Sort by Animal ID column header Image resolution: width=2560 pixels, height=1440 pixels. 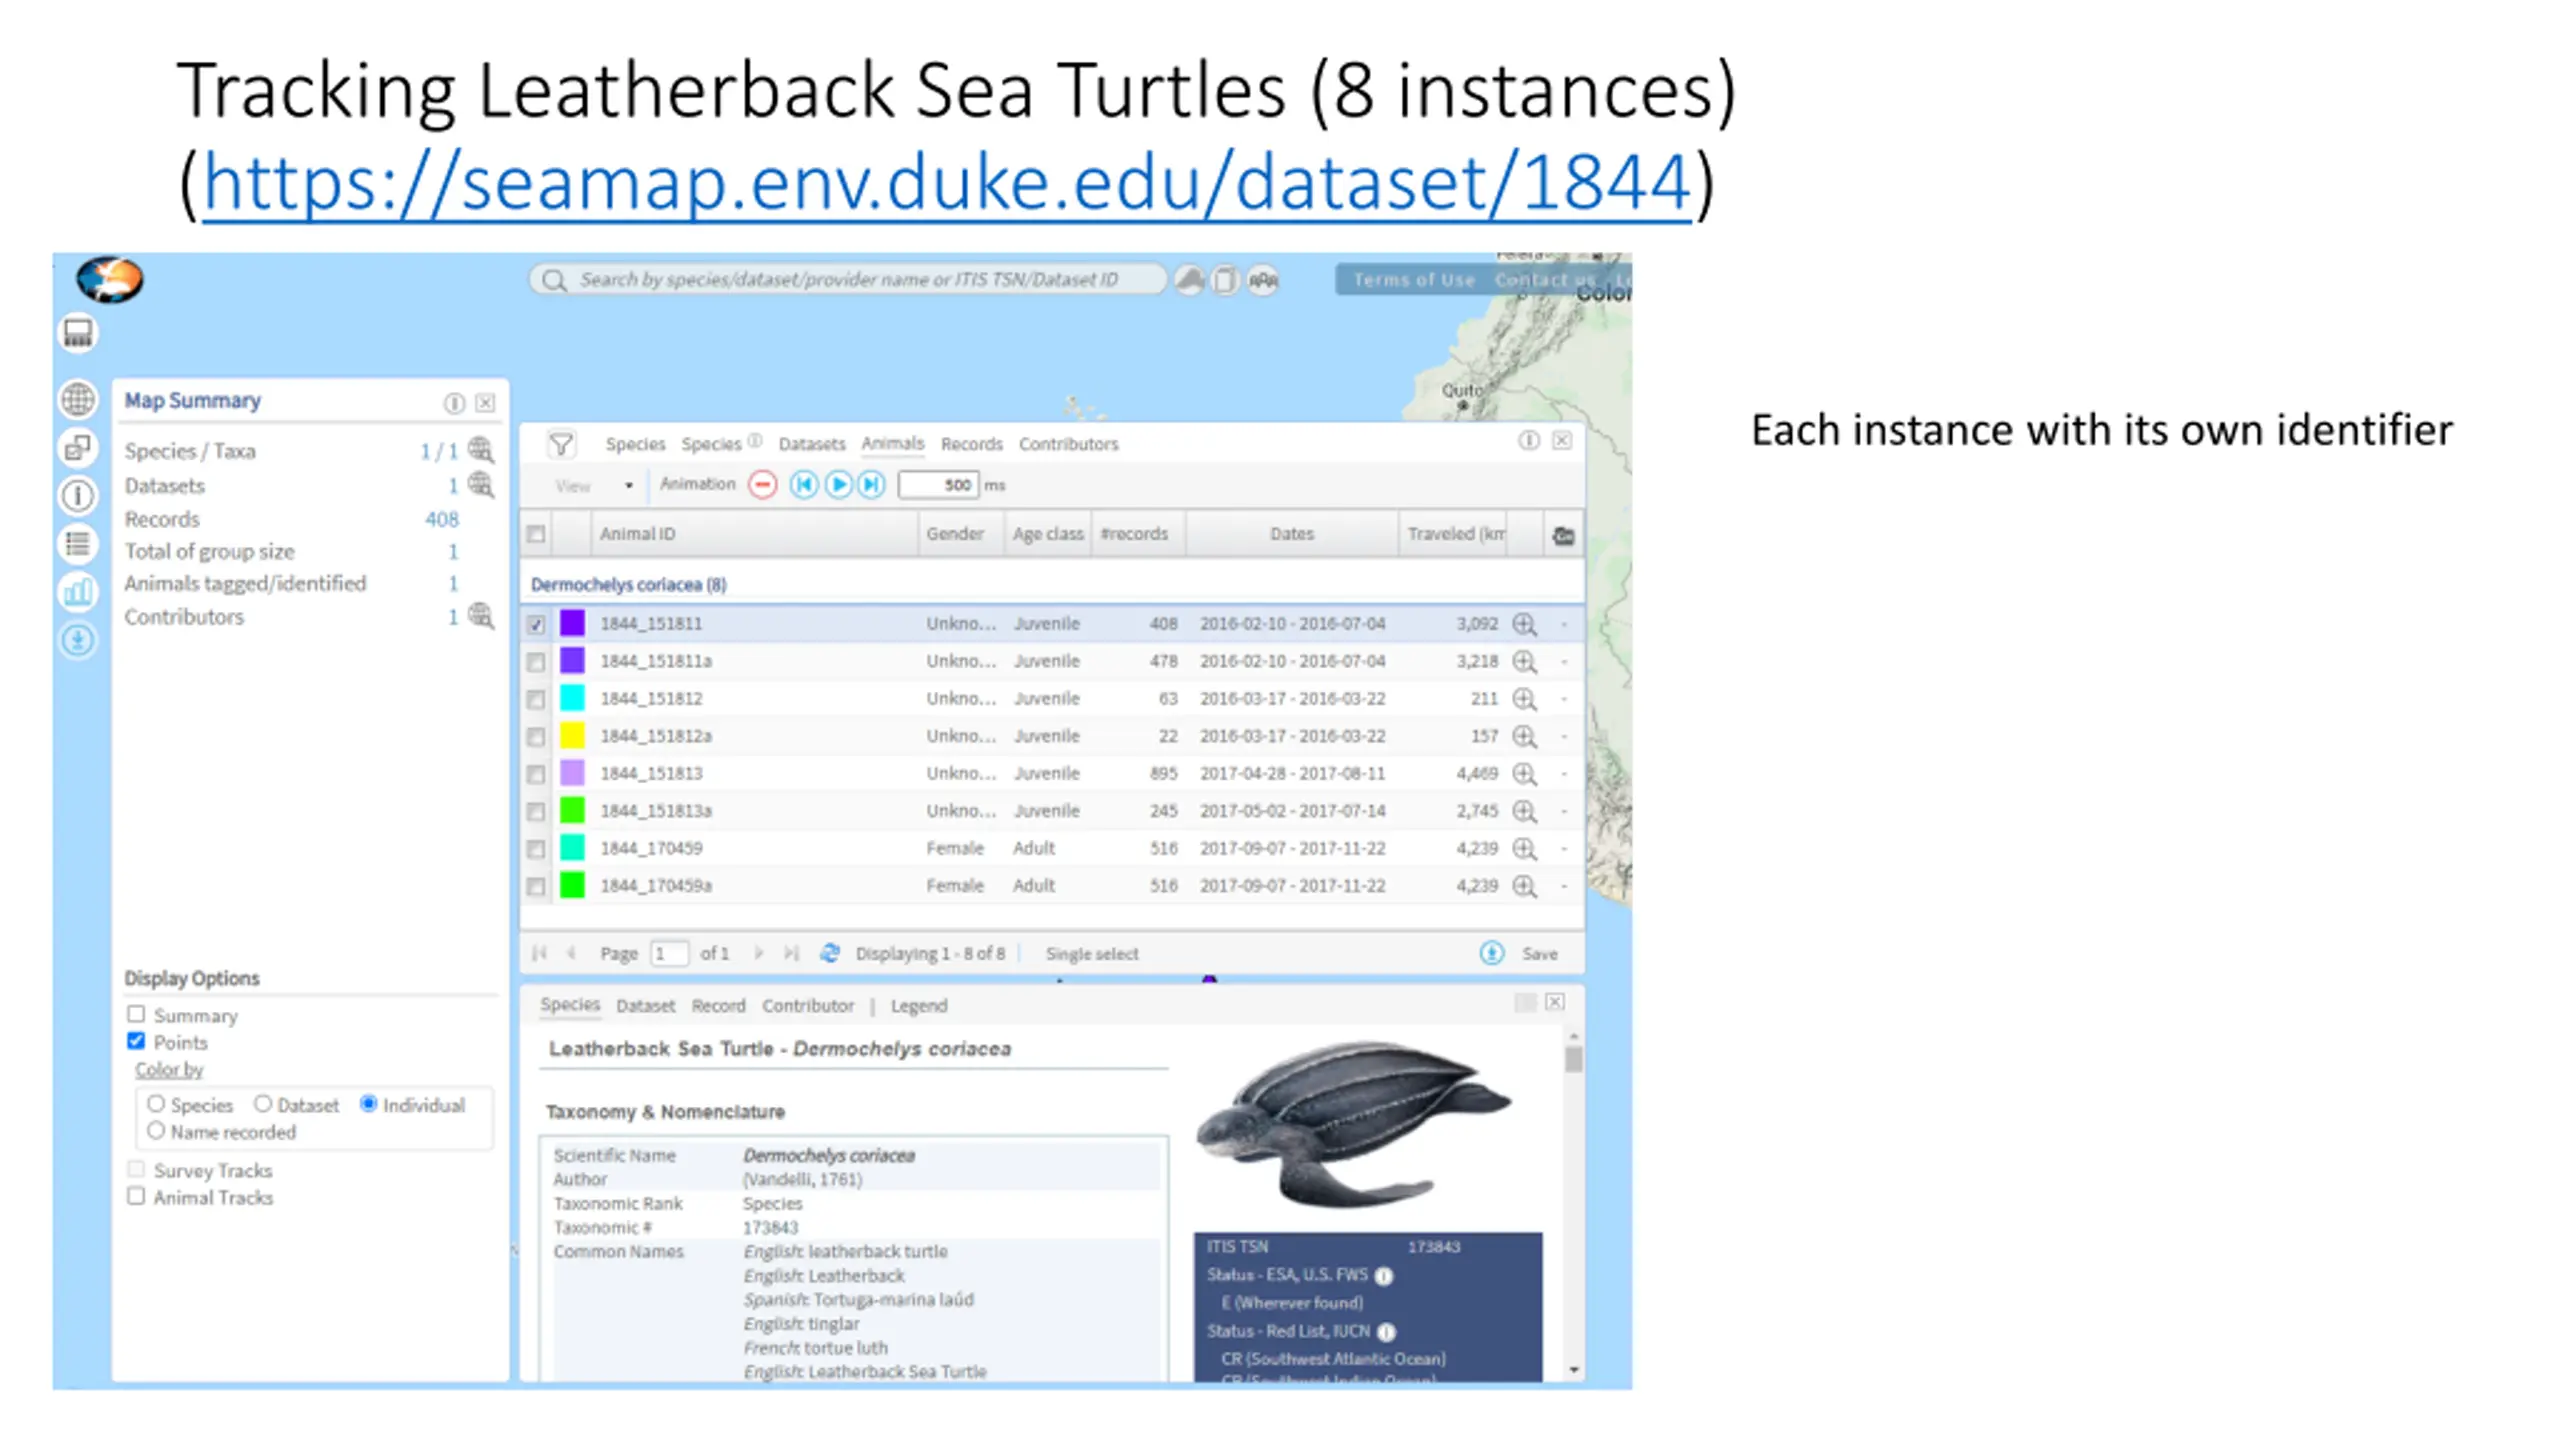pyautogui.click(x=755, y=534)
